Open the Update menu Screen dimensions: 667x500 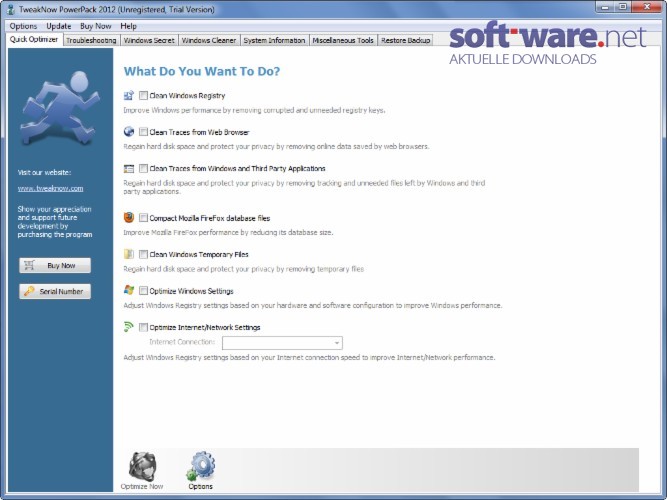59,26
